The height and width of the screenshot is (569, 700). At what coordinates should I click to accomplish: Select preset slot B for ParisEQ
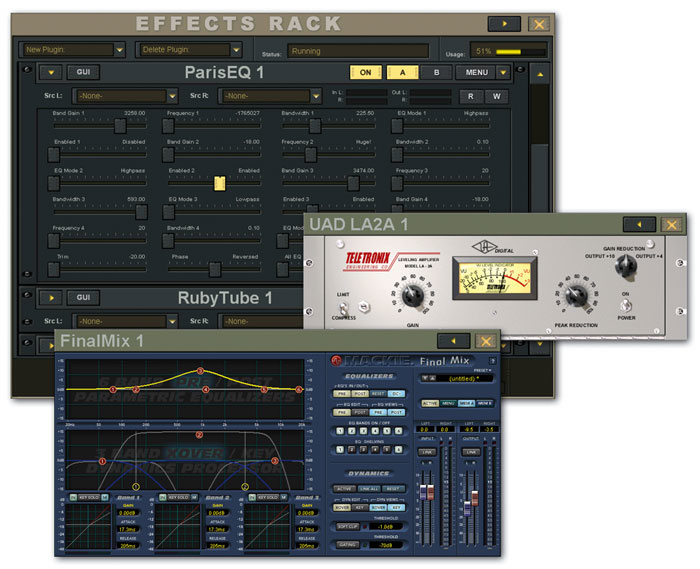point(436,72)
